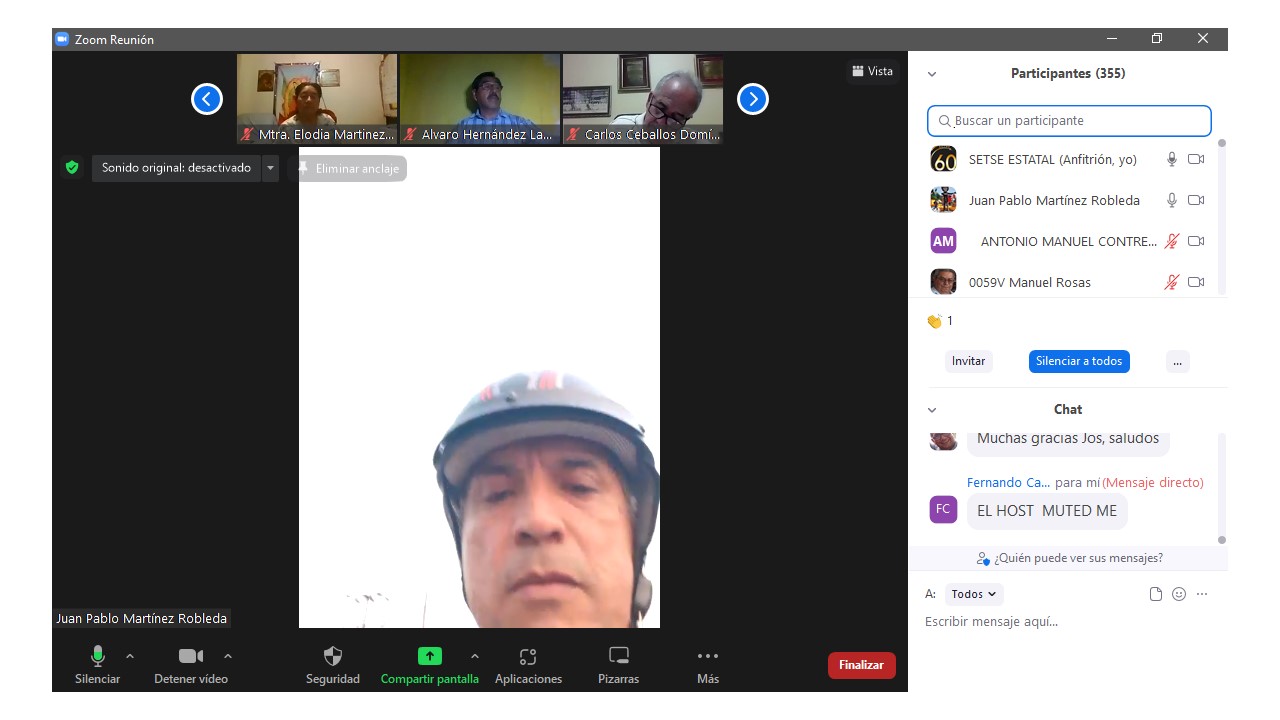The width and height of the screenshot is (1280, 720).
Task: Open ¿Quién puede ver sus mensajes? link
Action: (x=1069, y=558)
